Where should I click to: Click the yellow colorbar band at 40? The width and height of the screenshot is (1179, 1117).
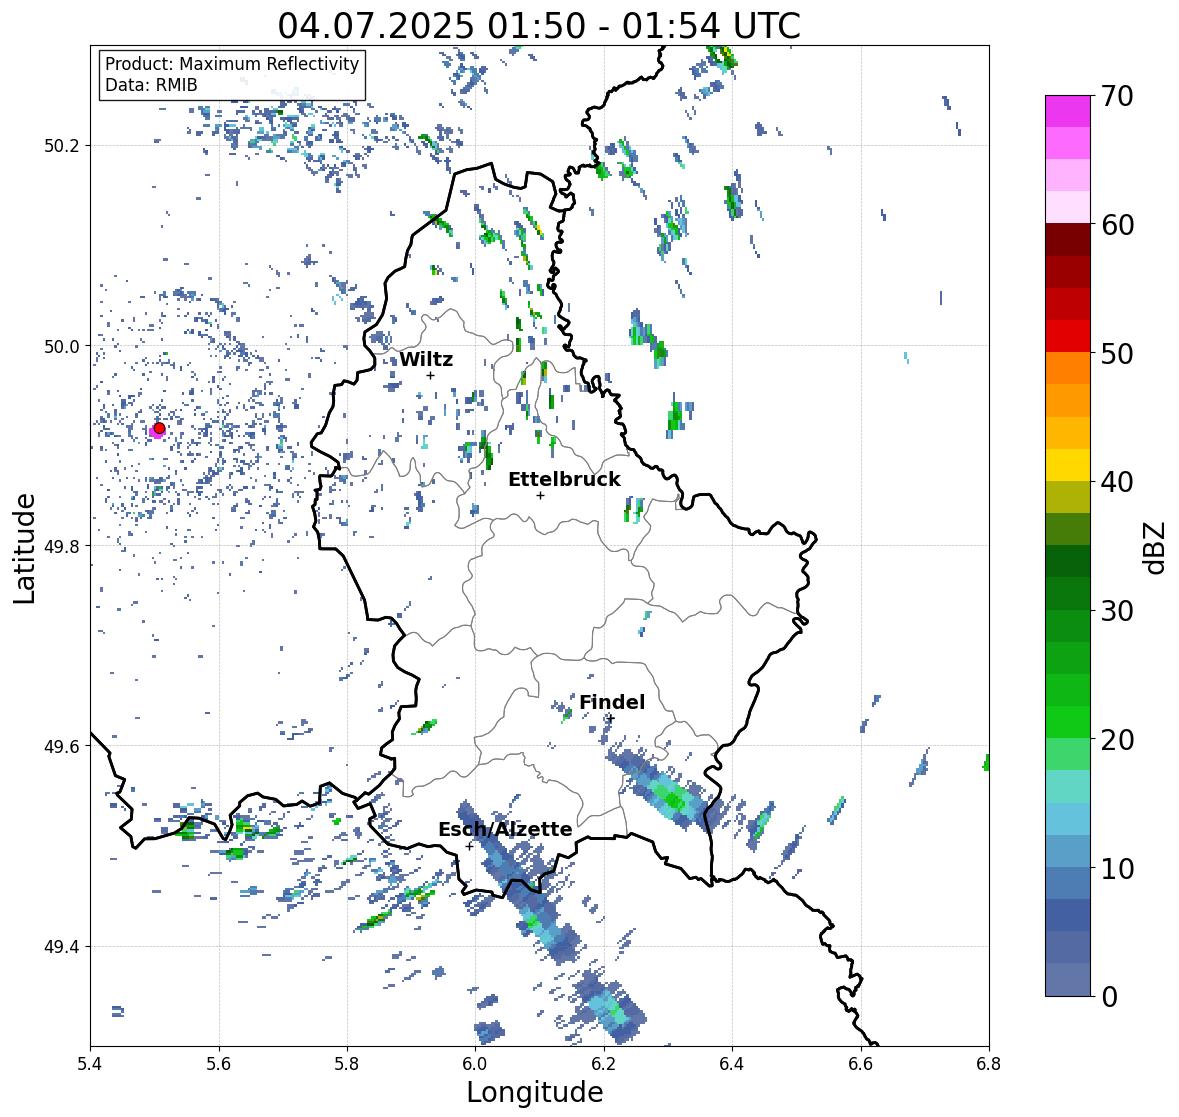[x=1068, y=465]
